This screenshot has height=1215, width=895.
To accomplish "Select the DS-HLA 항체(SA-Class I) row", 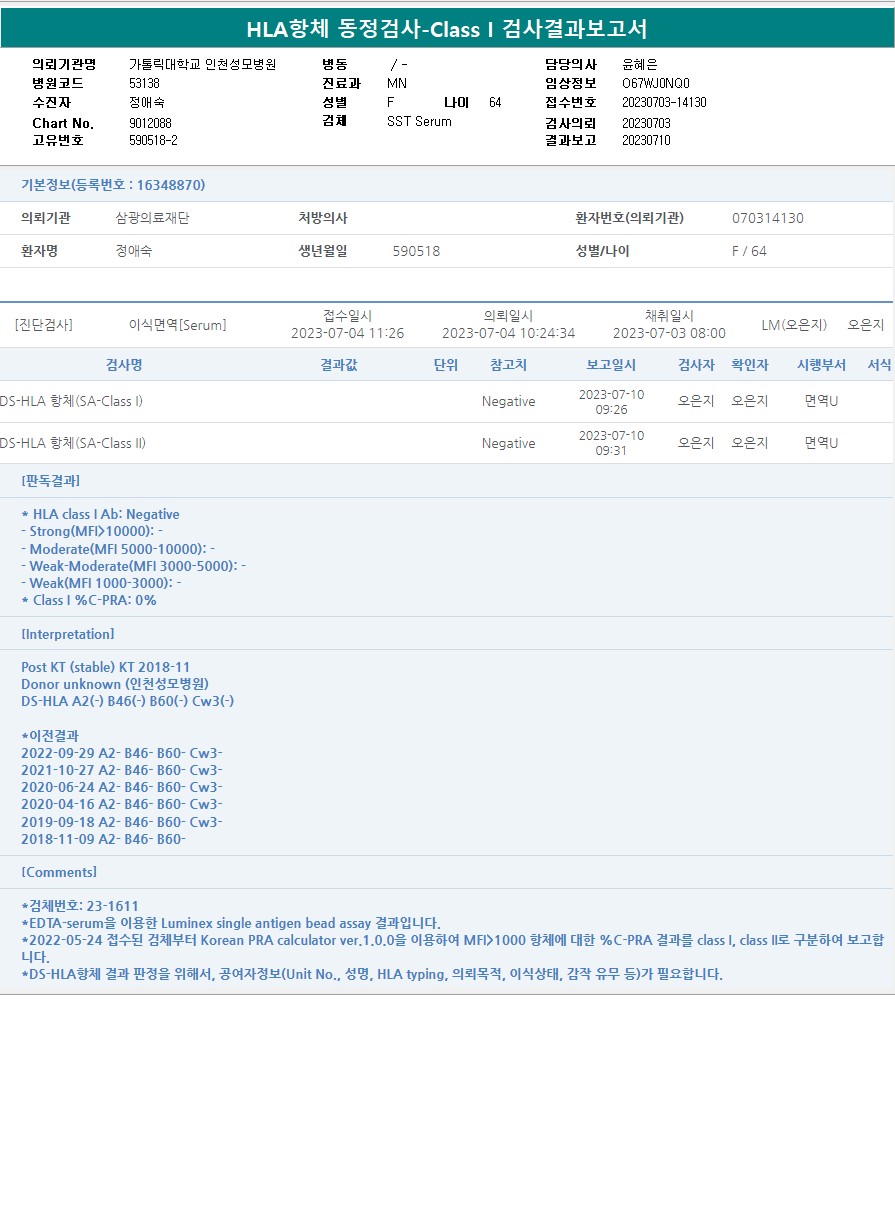I will pos(447,401).
